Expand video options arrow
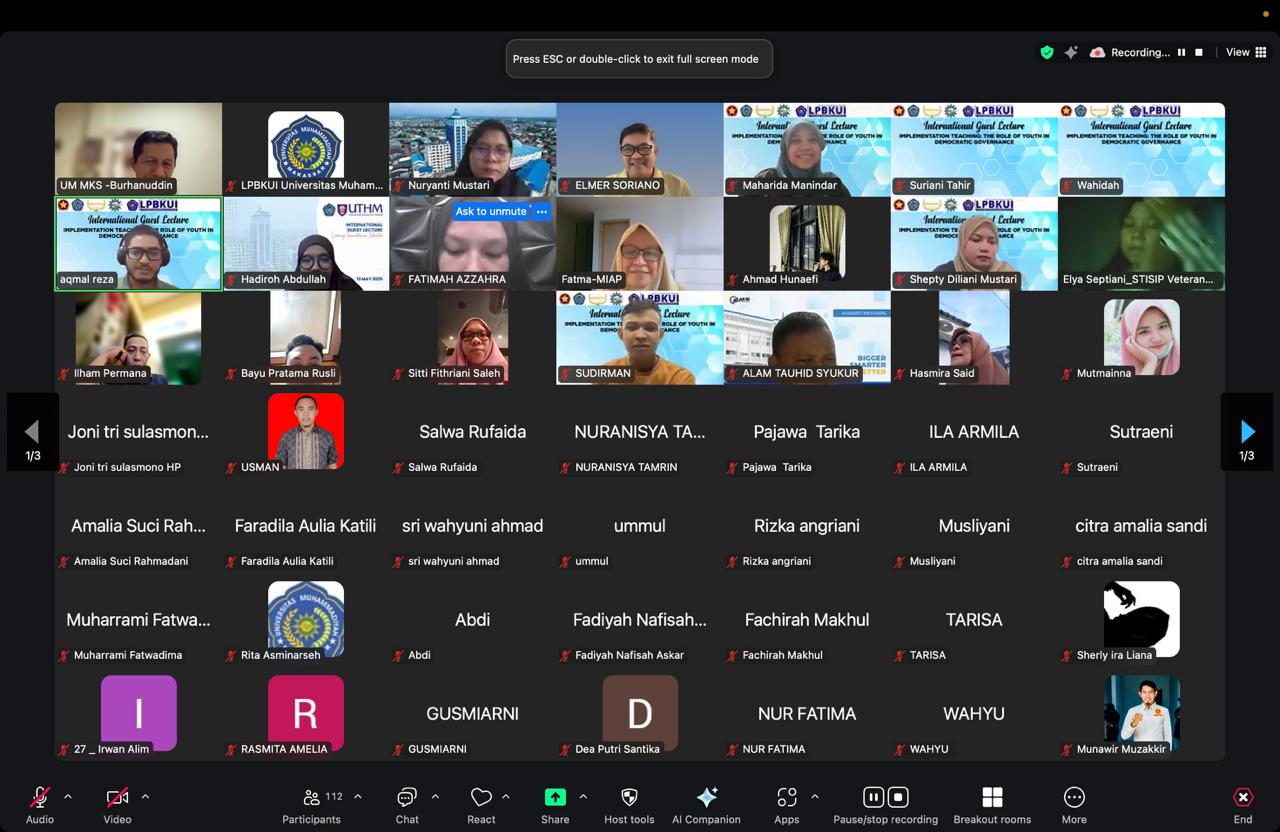Screen dimensions: 1280x832 pyautogui.click(x=145, y=797)
